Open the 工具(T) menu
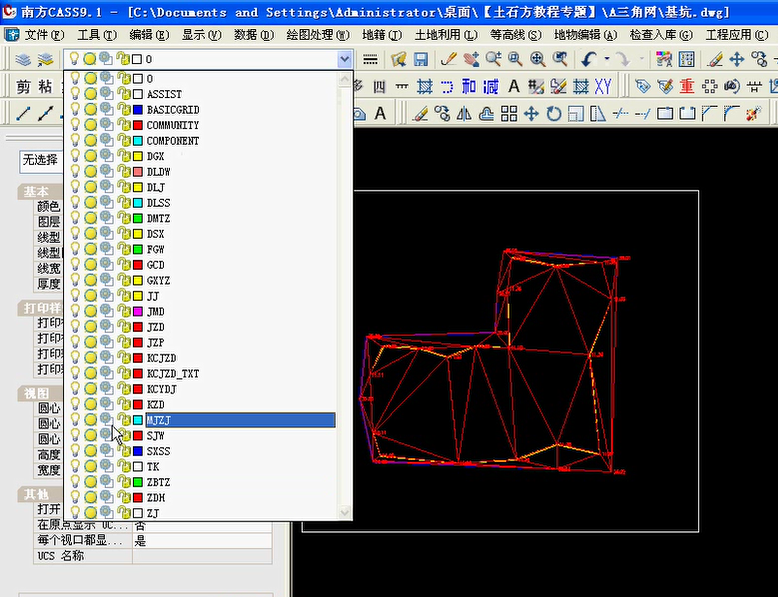The height and width of the screenshot is (597, 778). click(97, 35)
